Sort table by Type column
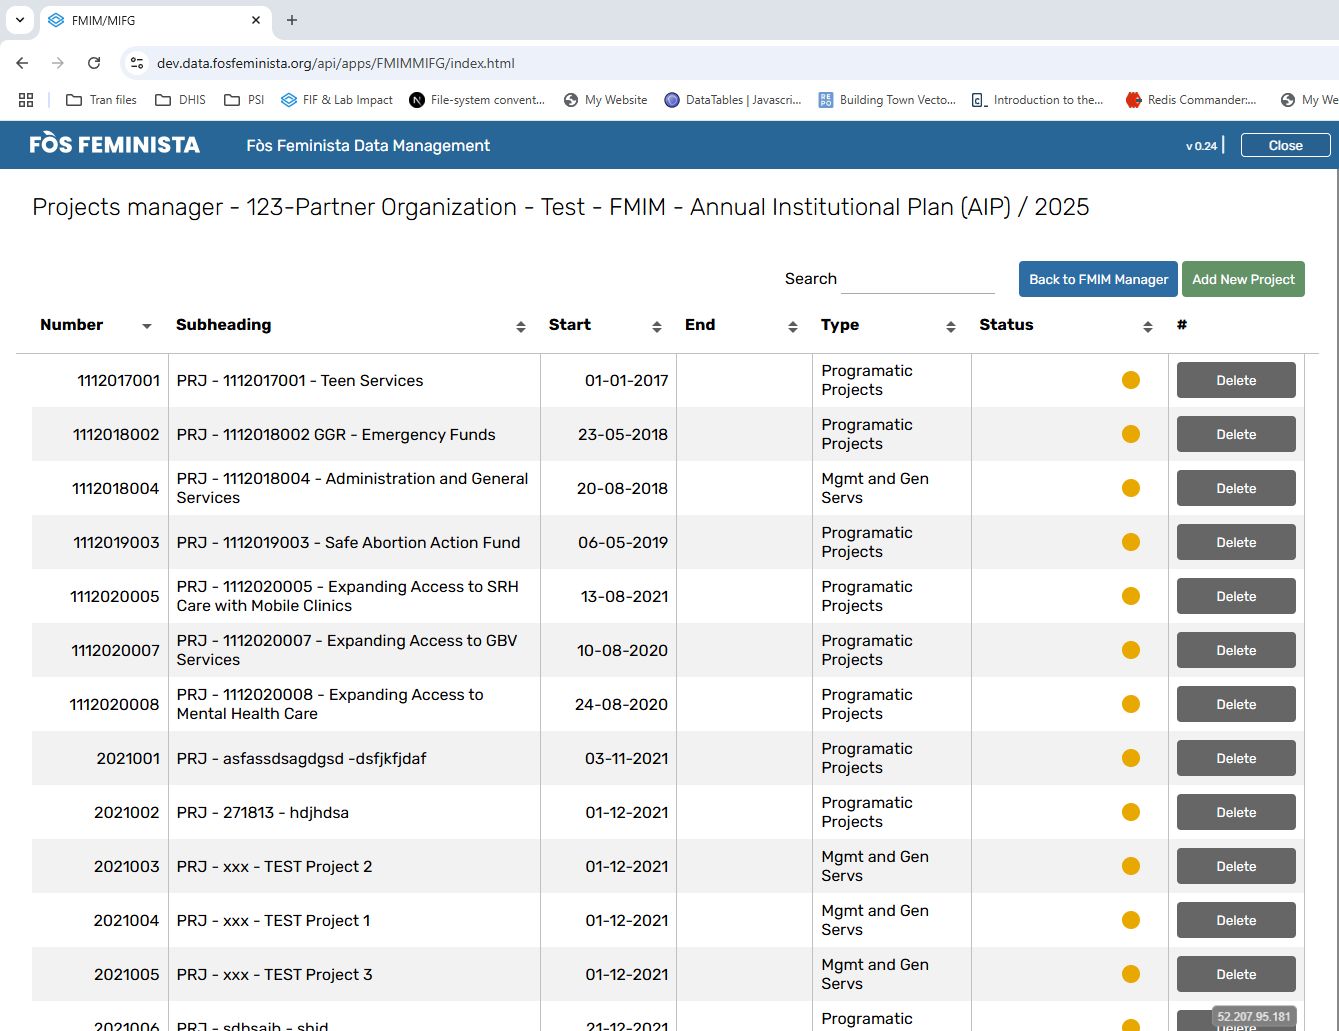The width and height of the screenshot is (1339, 1031). 951,326
